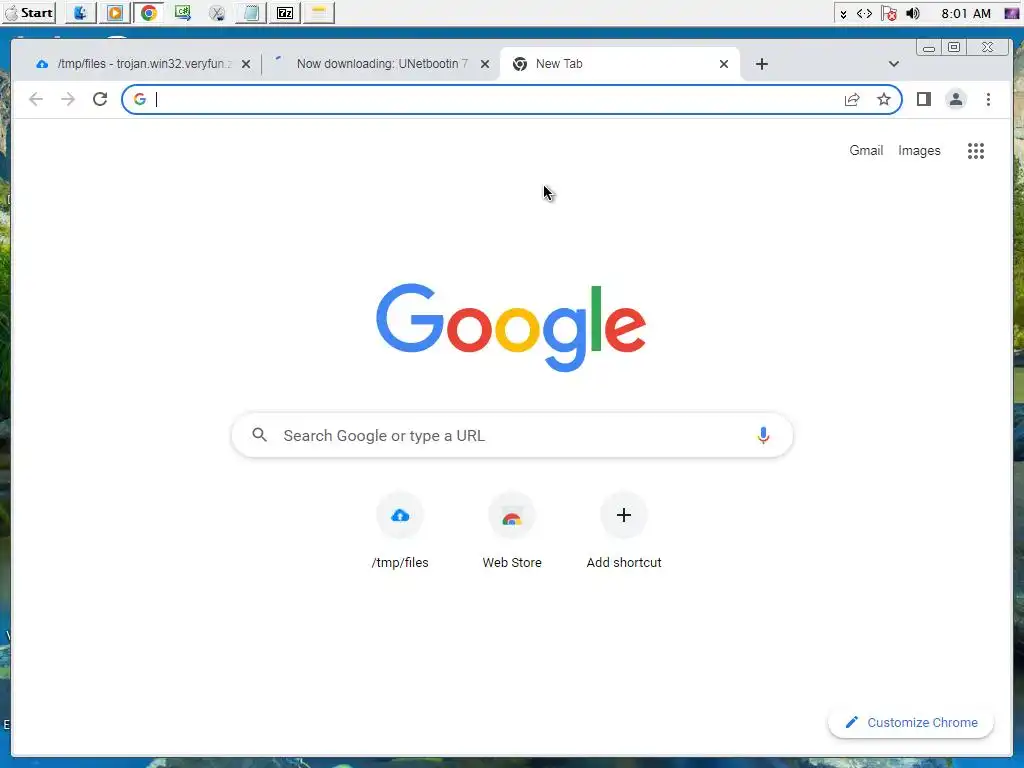Viewport: 1024px width, 768px height.
Task: Click the Customize Chrome button
Action: click(911, 722)
